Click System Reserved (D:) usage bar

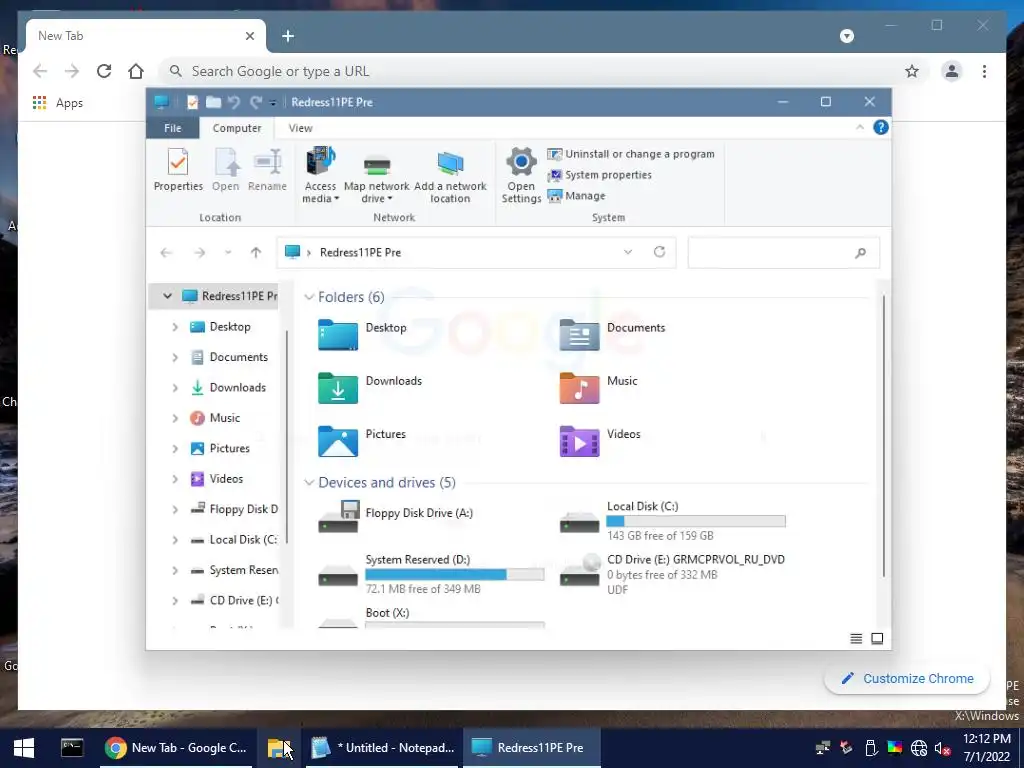point(455,575)
